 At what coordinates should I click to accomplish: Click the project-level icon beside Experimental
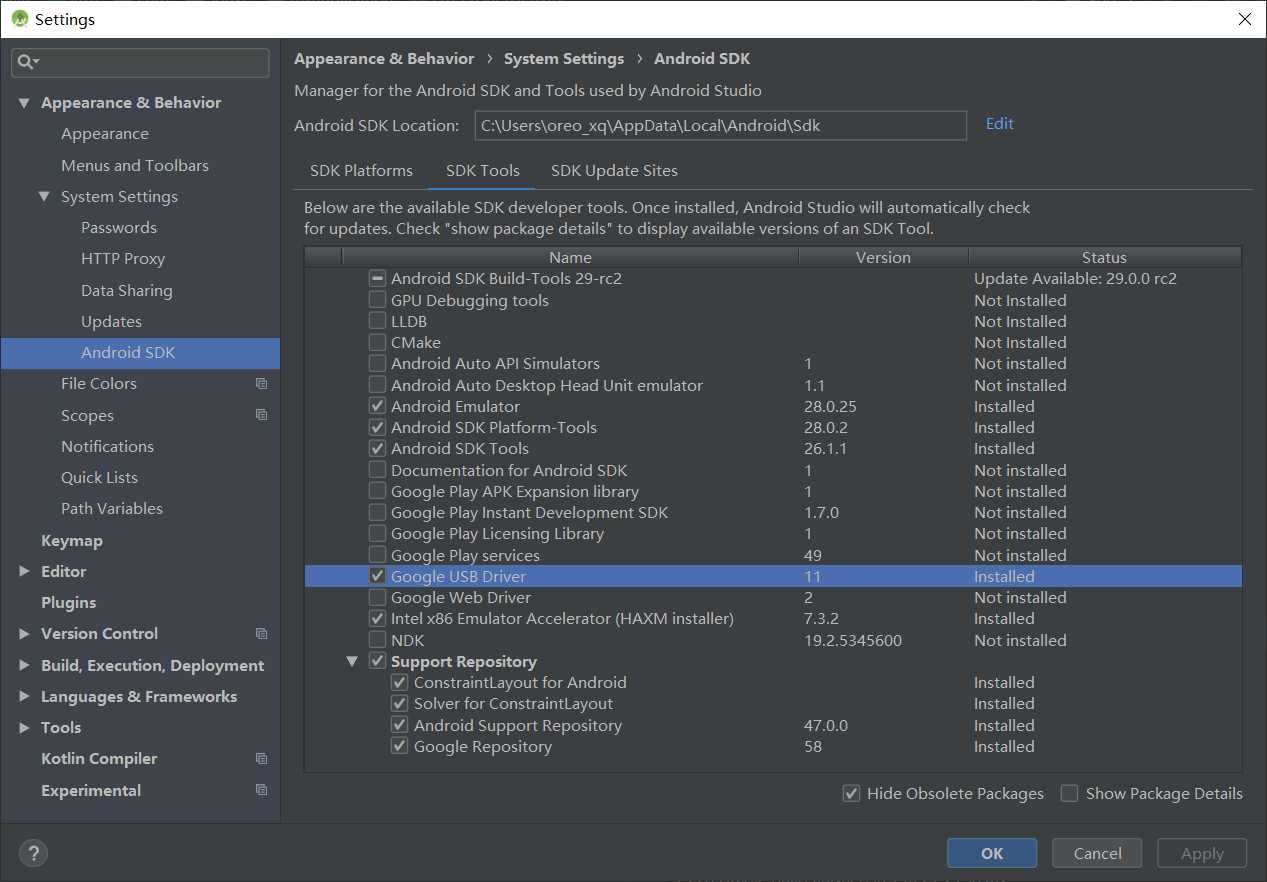point(261,790)
